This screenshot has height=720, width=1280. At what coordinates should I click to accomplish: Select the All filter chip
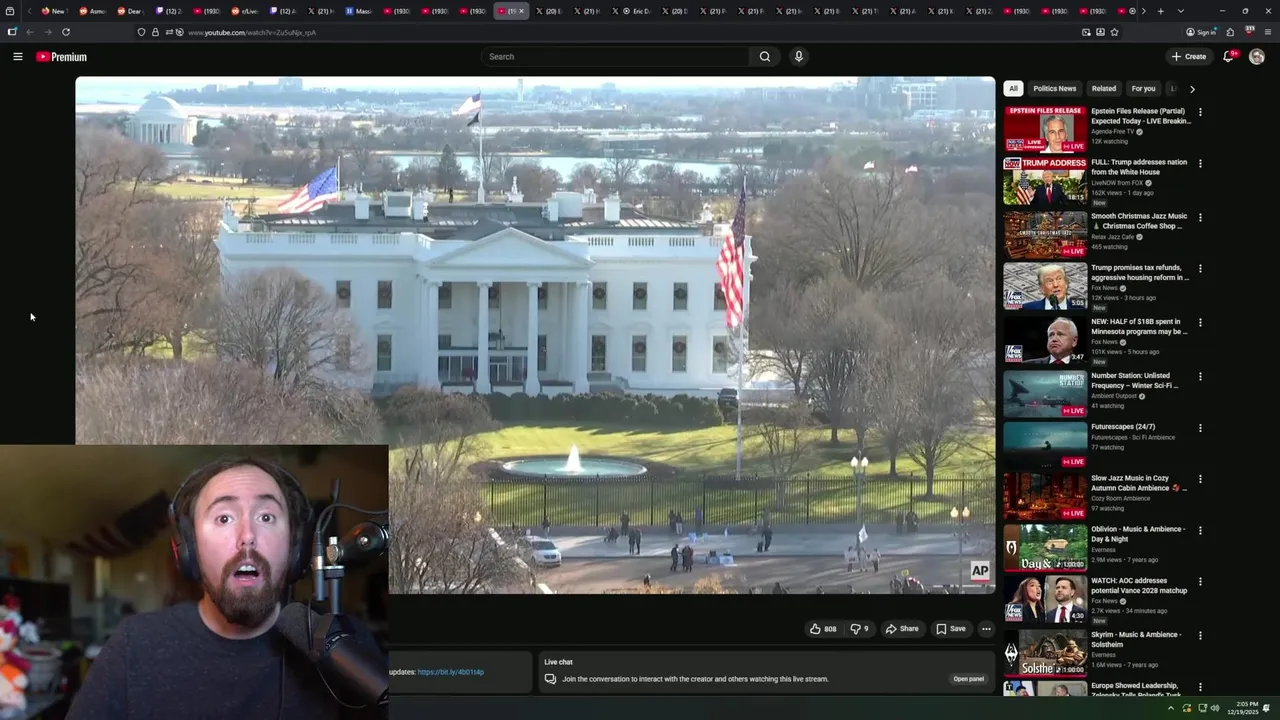click(1013, 89)
